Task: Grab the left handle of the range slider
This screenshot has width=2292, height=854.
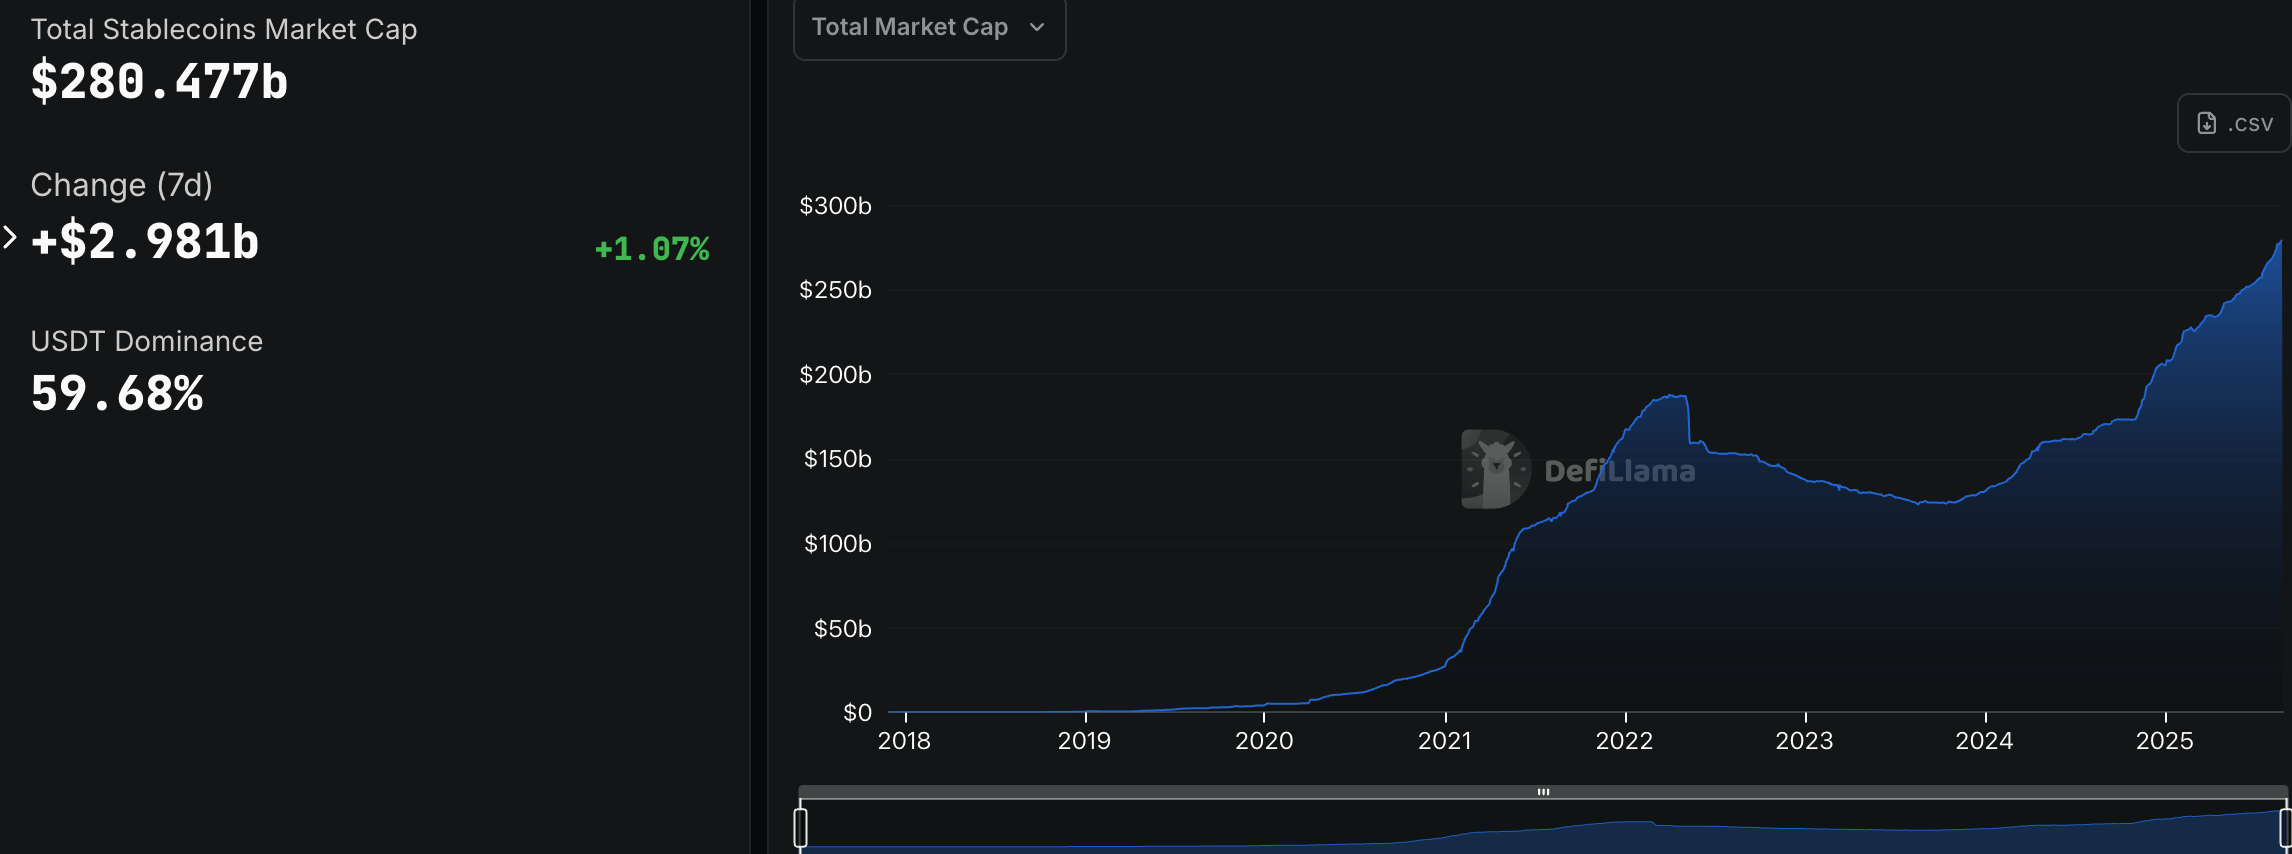Action: click(x=800, y=827)
